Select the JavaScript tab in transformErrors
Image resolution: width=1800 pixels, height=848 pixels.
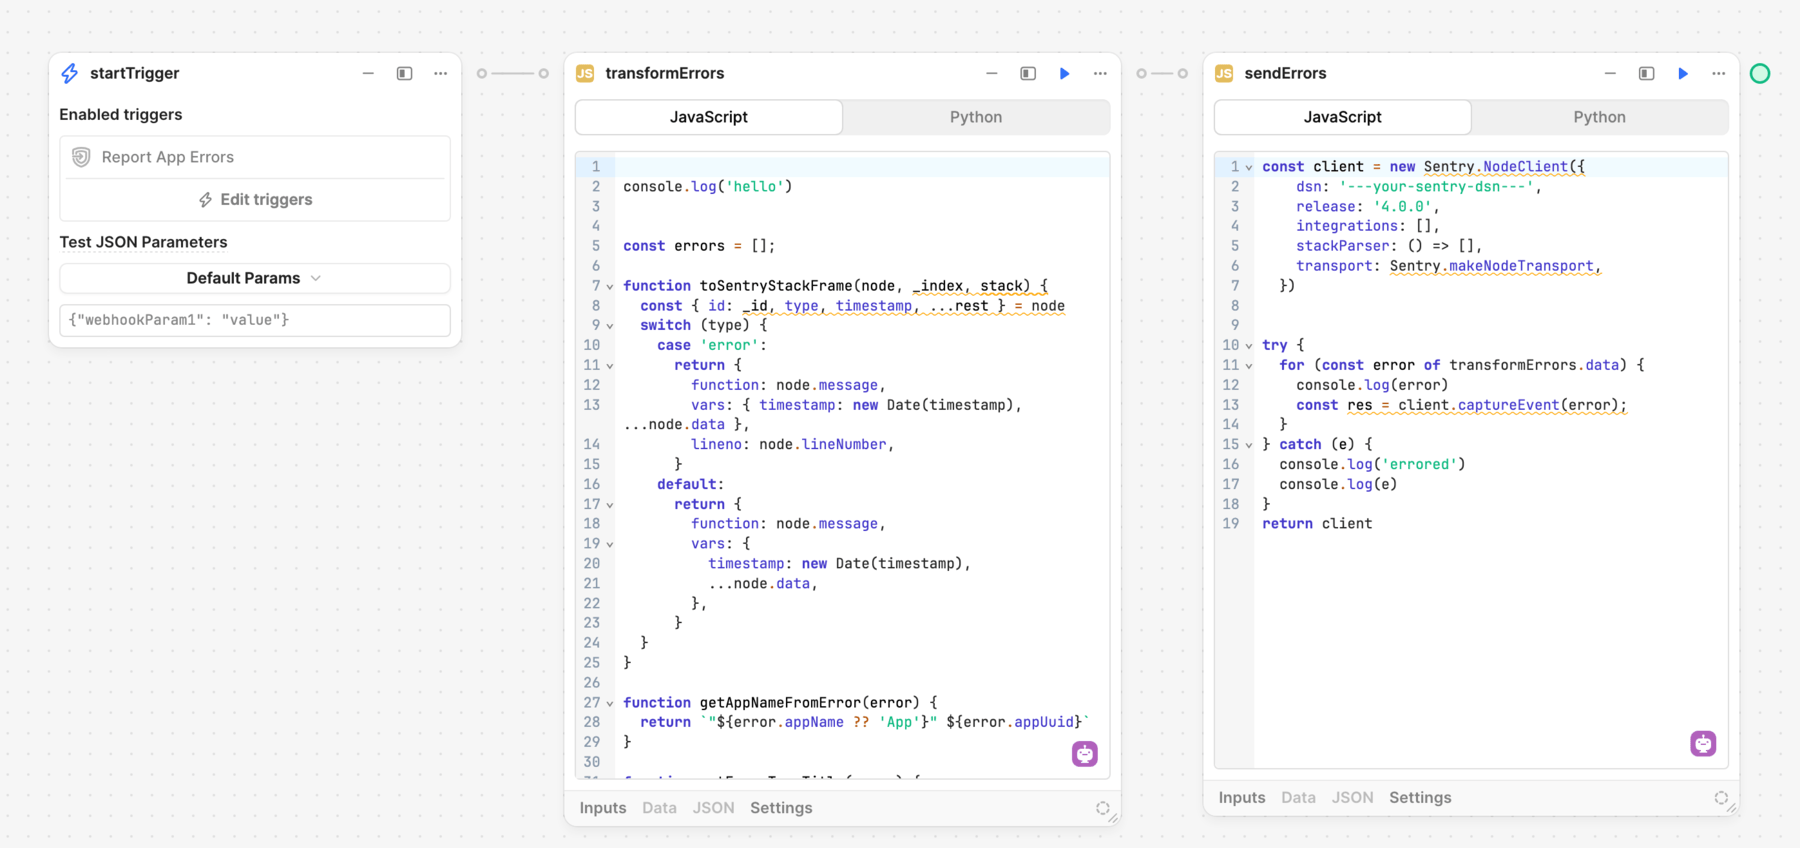click(x=709, y=117)
